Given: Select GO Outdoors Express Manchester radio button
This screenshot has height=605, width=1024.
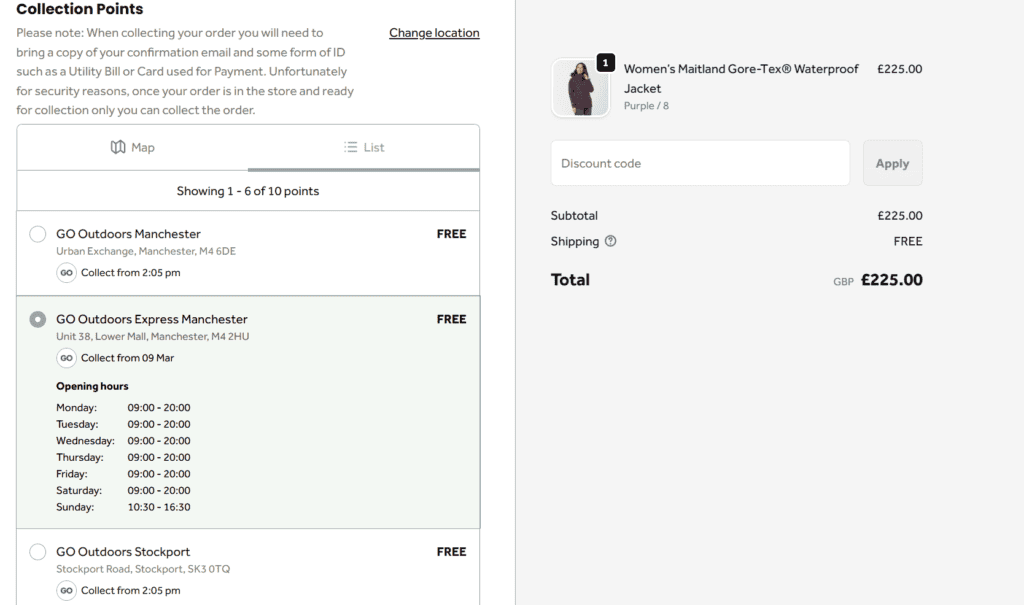Looking at the screenshot, I should tap(38, 319).
